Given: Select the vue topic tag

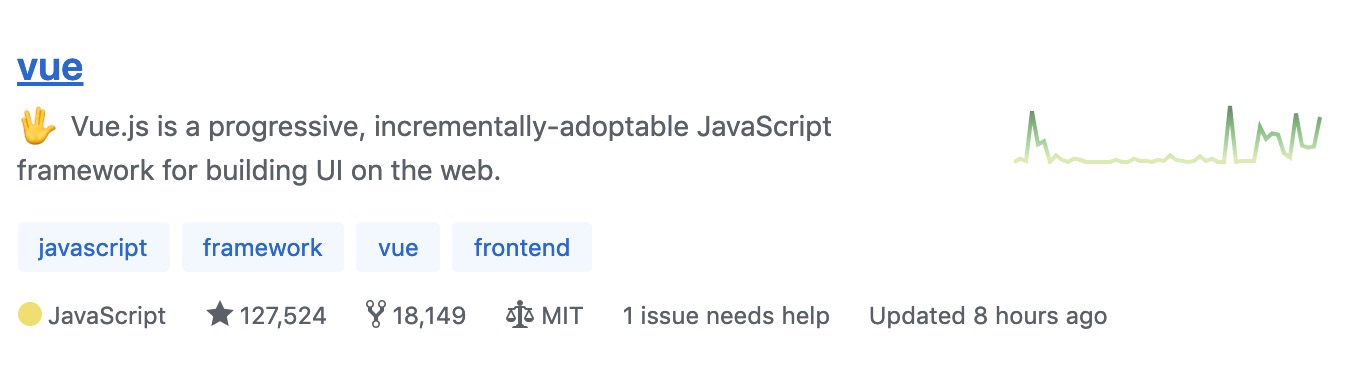Looking at the screenshot, I should pyautogui.click(x=398, y=247).
